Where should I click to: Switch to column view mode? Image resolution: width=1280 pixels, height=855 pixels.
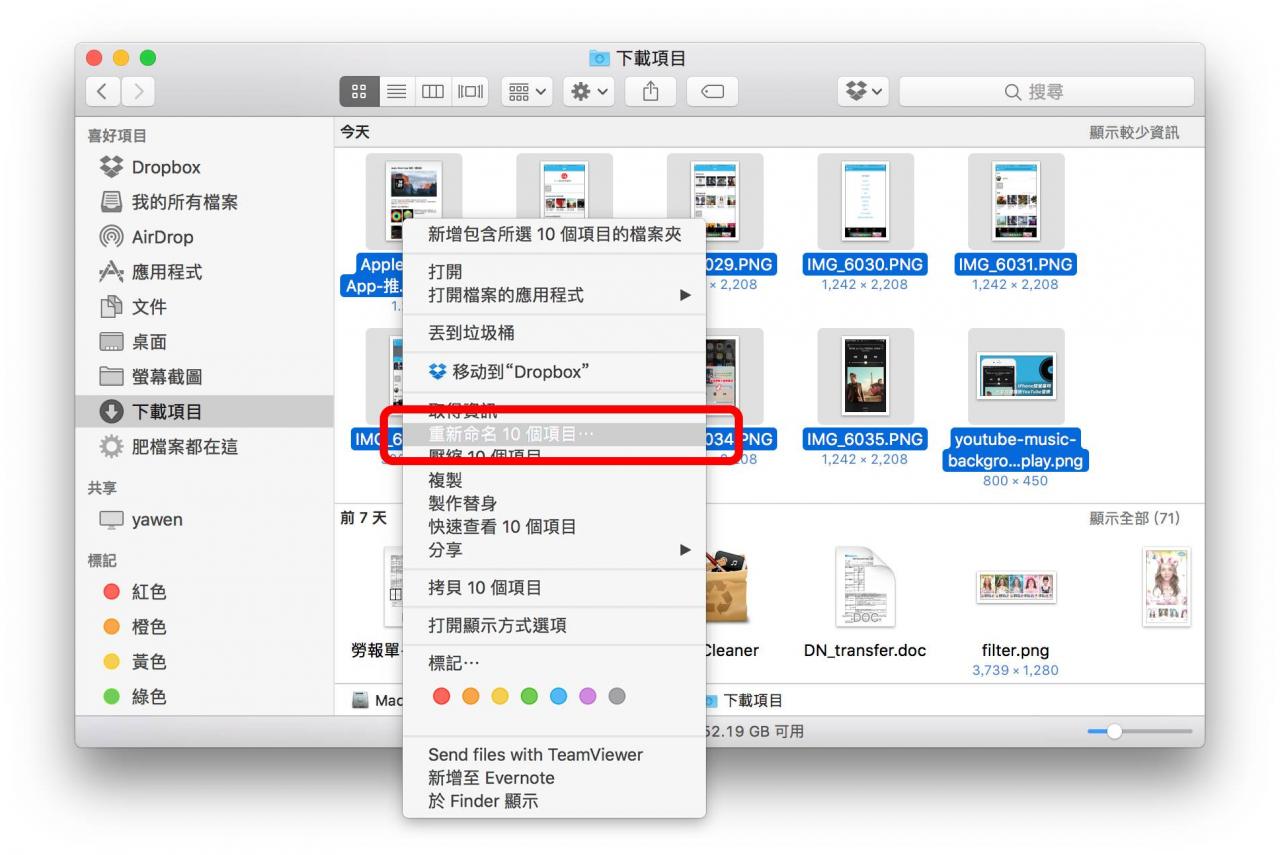click(432, 92)
